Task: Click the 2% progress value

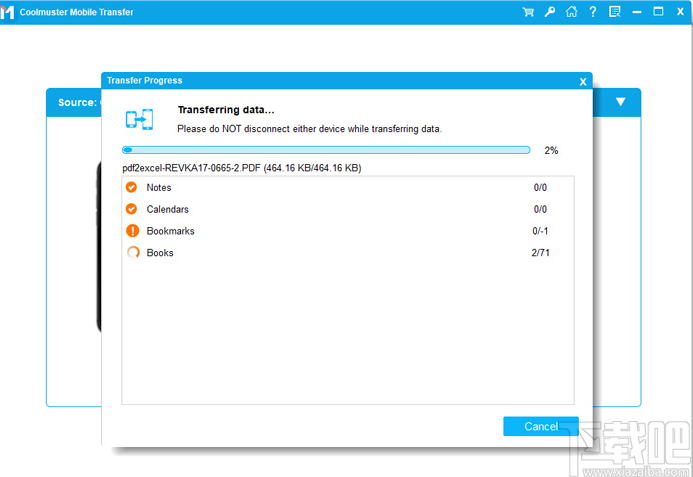Action: pyautogui.click(x=551, y=150)
